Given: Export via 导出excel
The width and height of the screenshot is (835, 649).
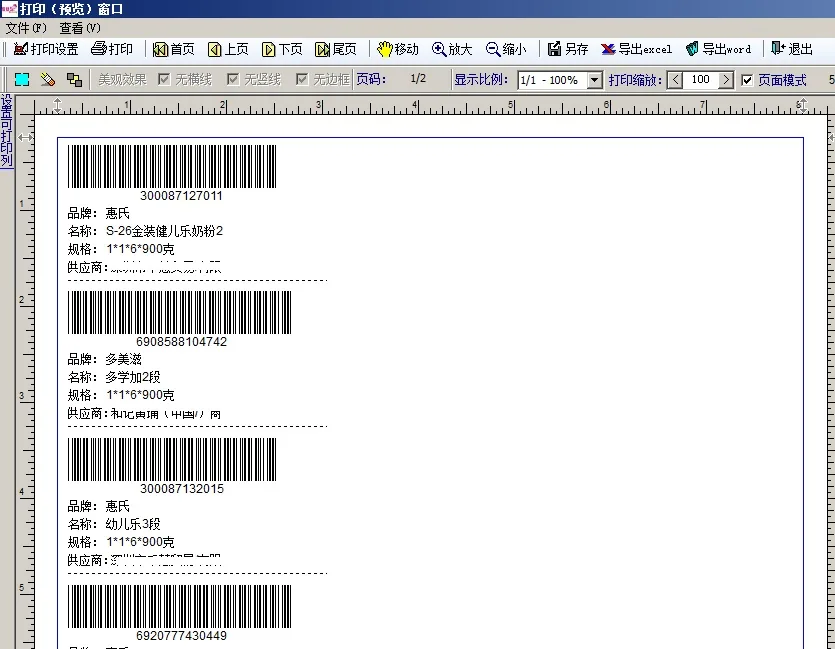Looking at the screenshot, I should 636,49.
